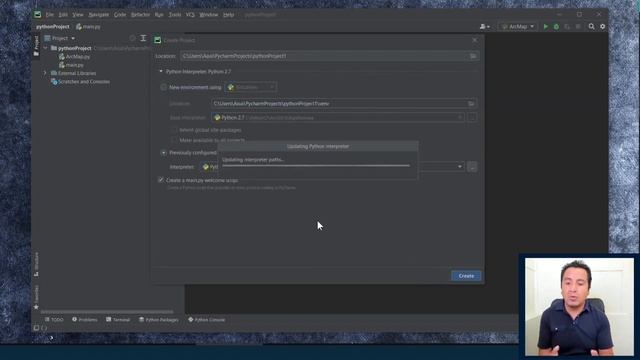640x360 pixels.
Task: Click the Stop square icon in toolbar
Action: point(578,27)
